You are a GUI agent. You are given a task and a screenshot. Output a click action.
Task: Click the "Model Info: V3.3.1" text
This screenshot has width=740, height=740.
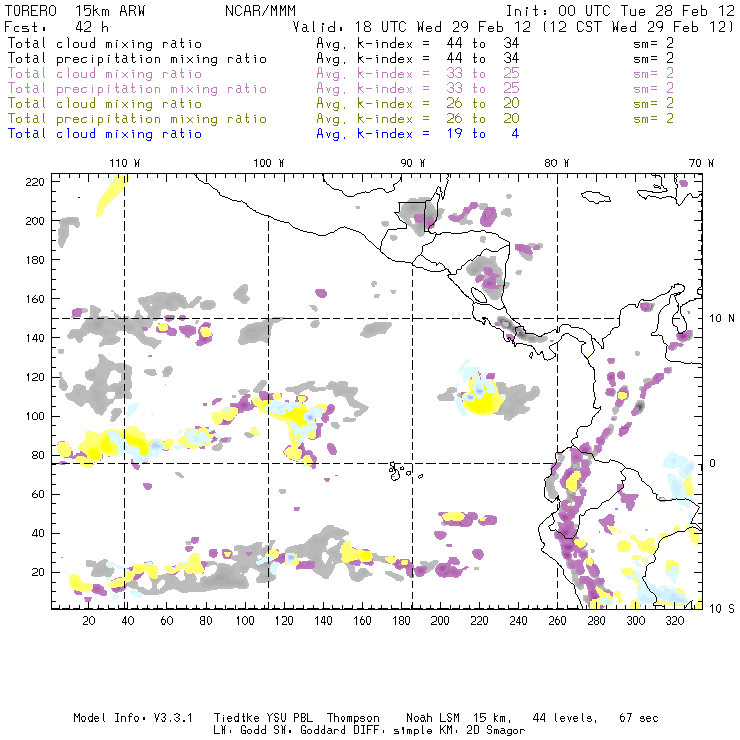click(x=133, y=718)
